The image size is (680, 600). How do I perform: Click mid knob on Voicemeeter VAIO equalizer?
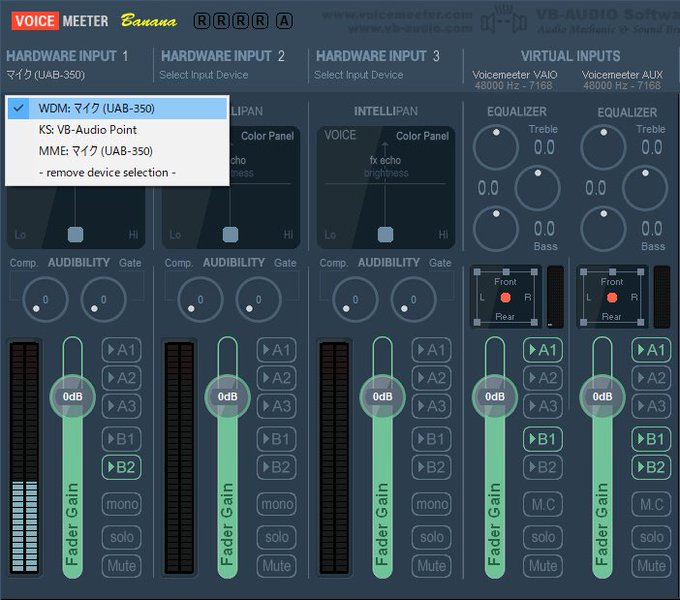pos(537,188)
